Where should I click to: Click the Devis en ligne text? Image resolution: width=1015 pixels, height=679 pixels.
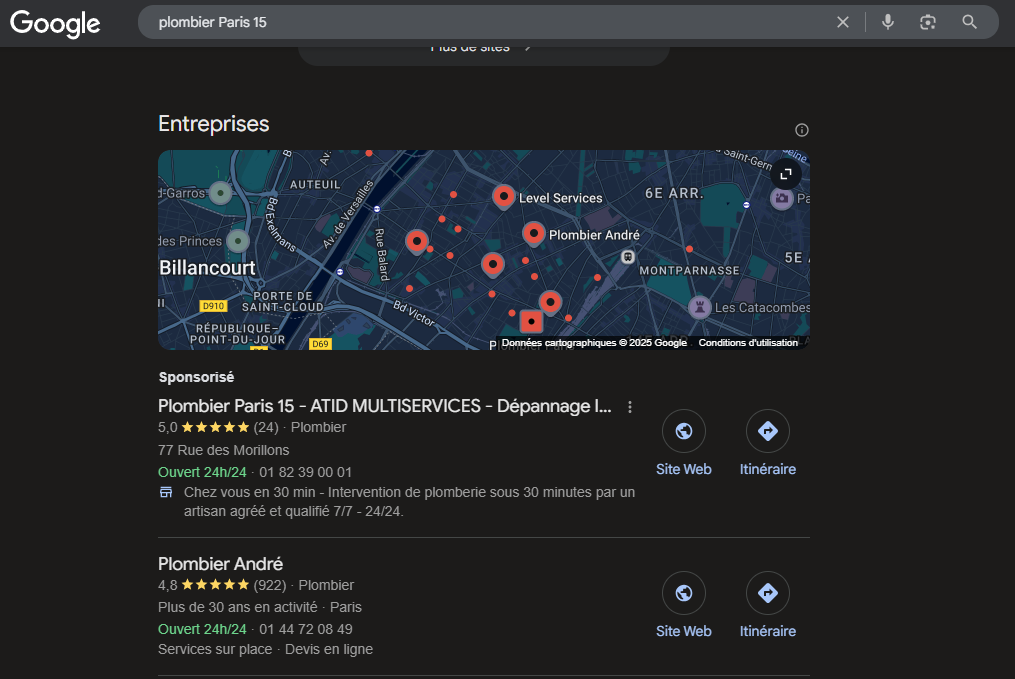329,649
